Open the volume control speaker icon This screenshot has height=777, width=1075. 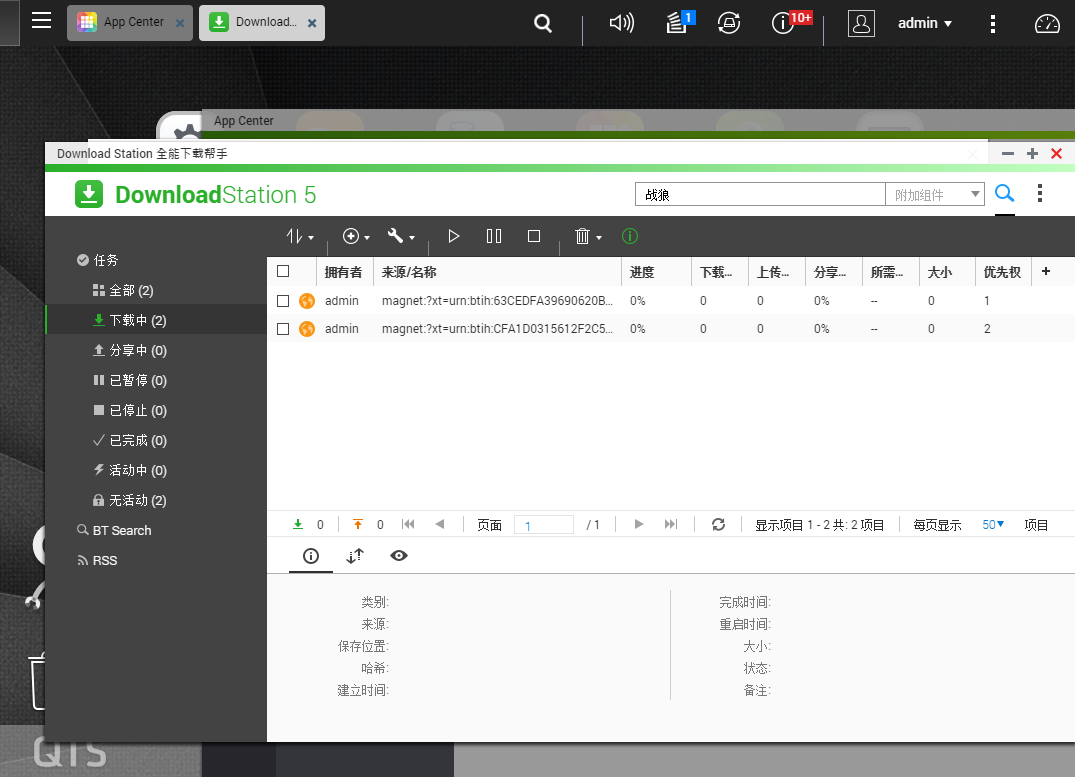pos(622,23)
